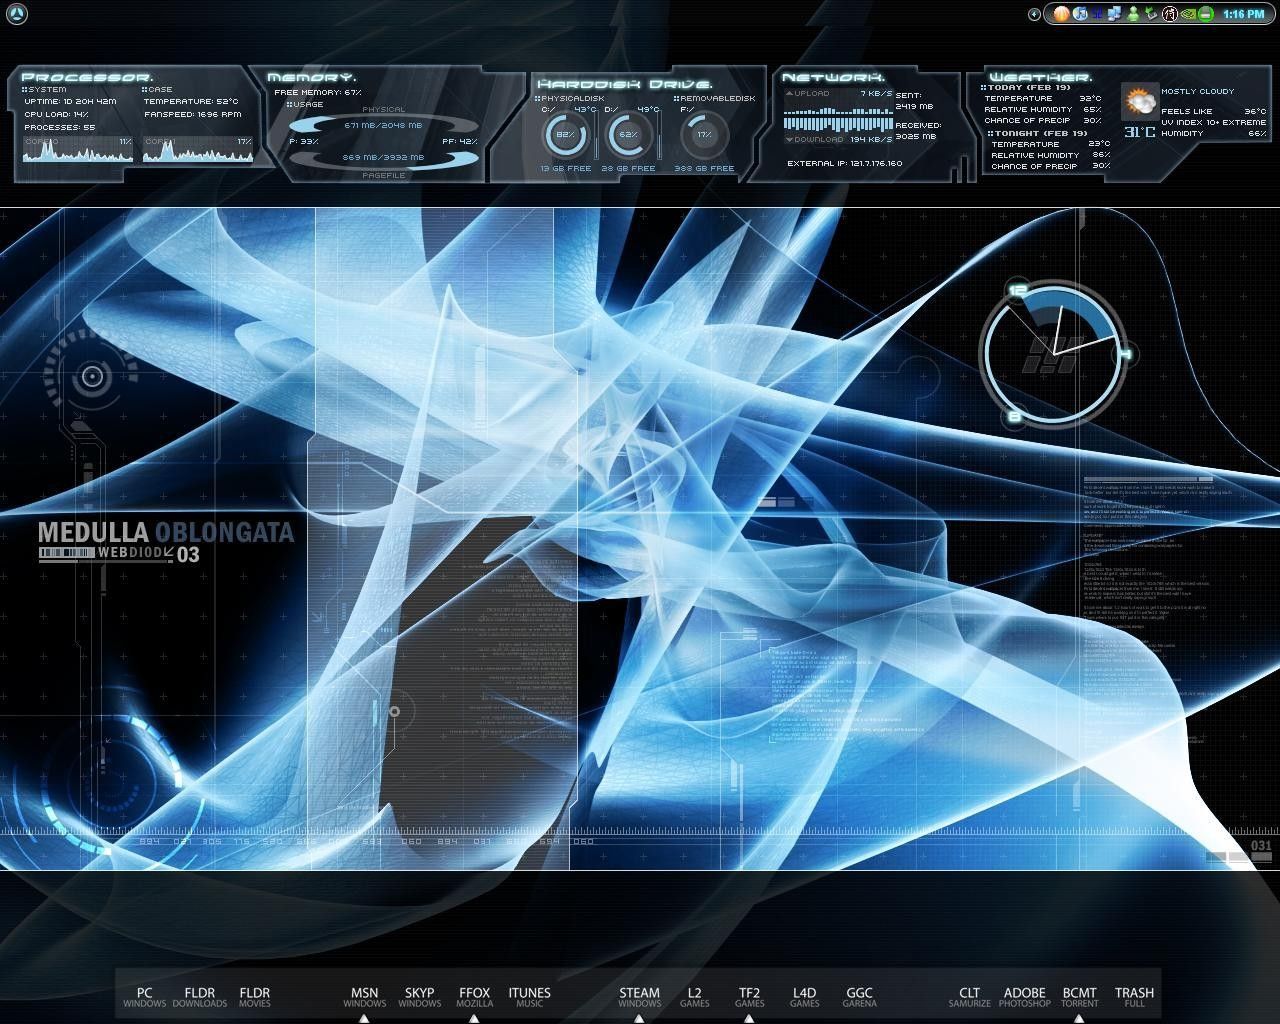Open the network computers tray icon
The height and width of the screenshot is (1024, 1280).
[x=1113, y=13]
